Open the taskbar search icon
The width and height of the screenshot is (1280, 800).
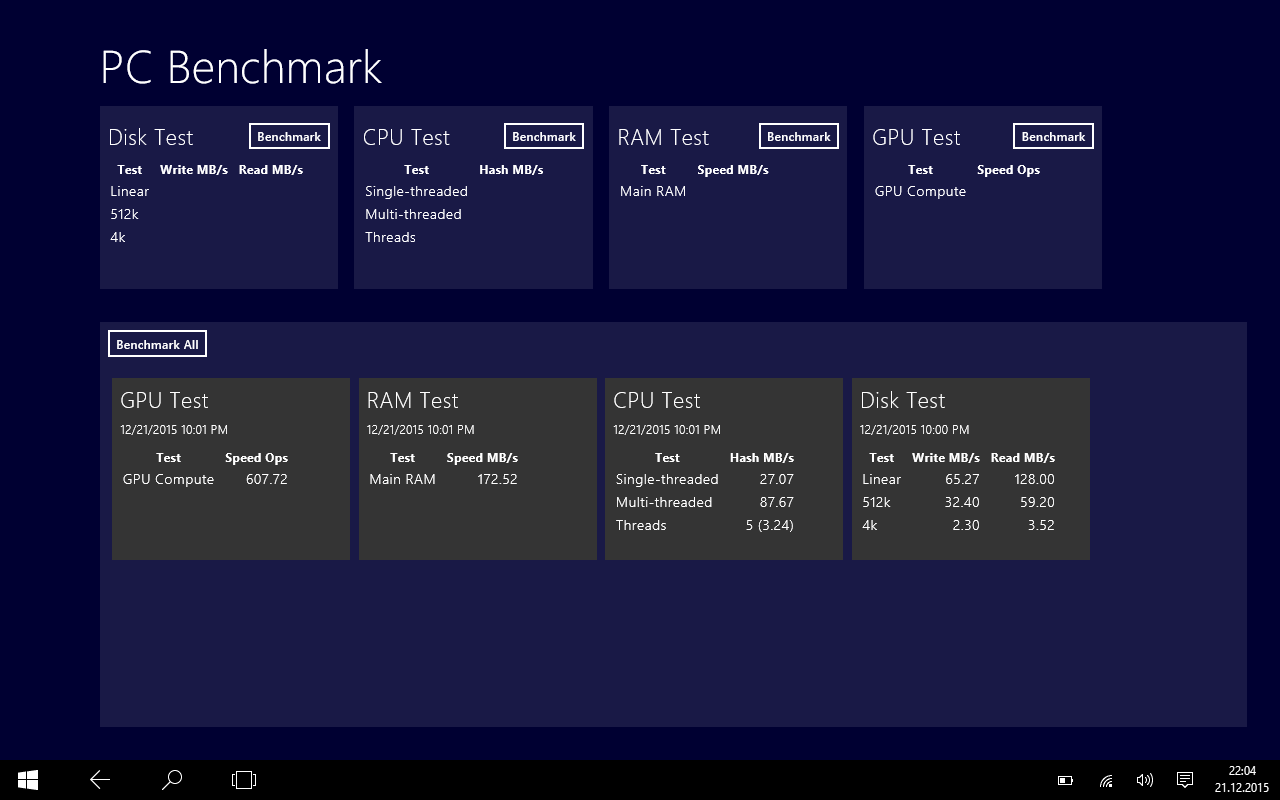(172, 780)
